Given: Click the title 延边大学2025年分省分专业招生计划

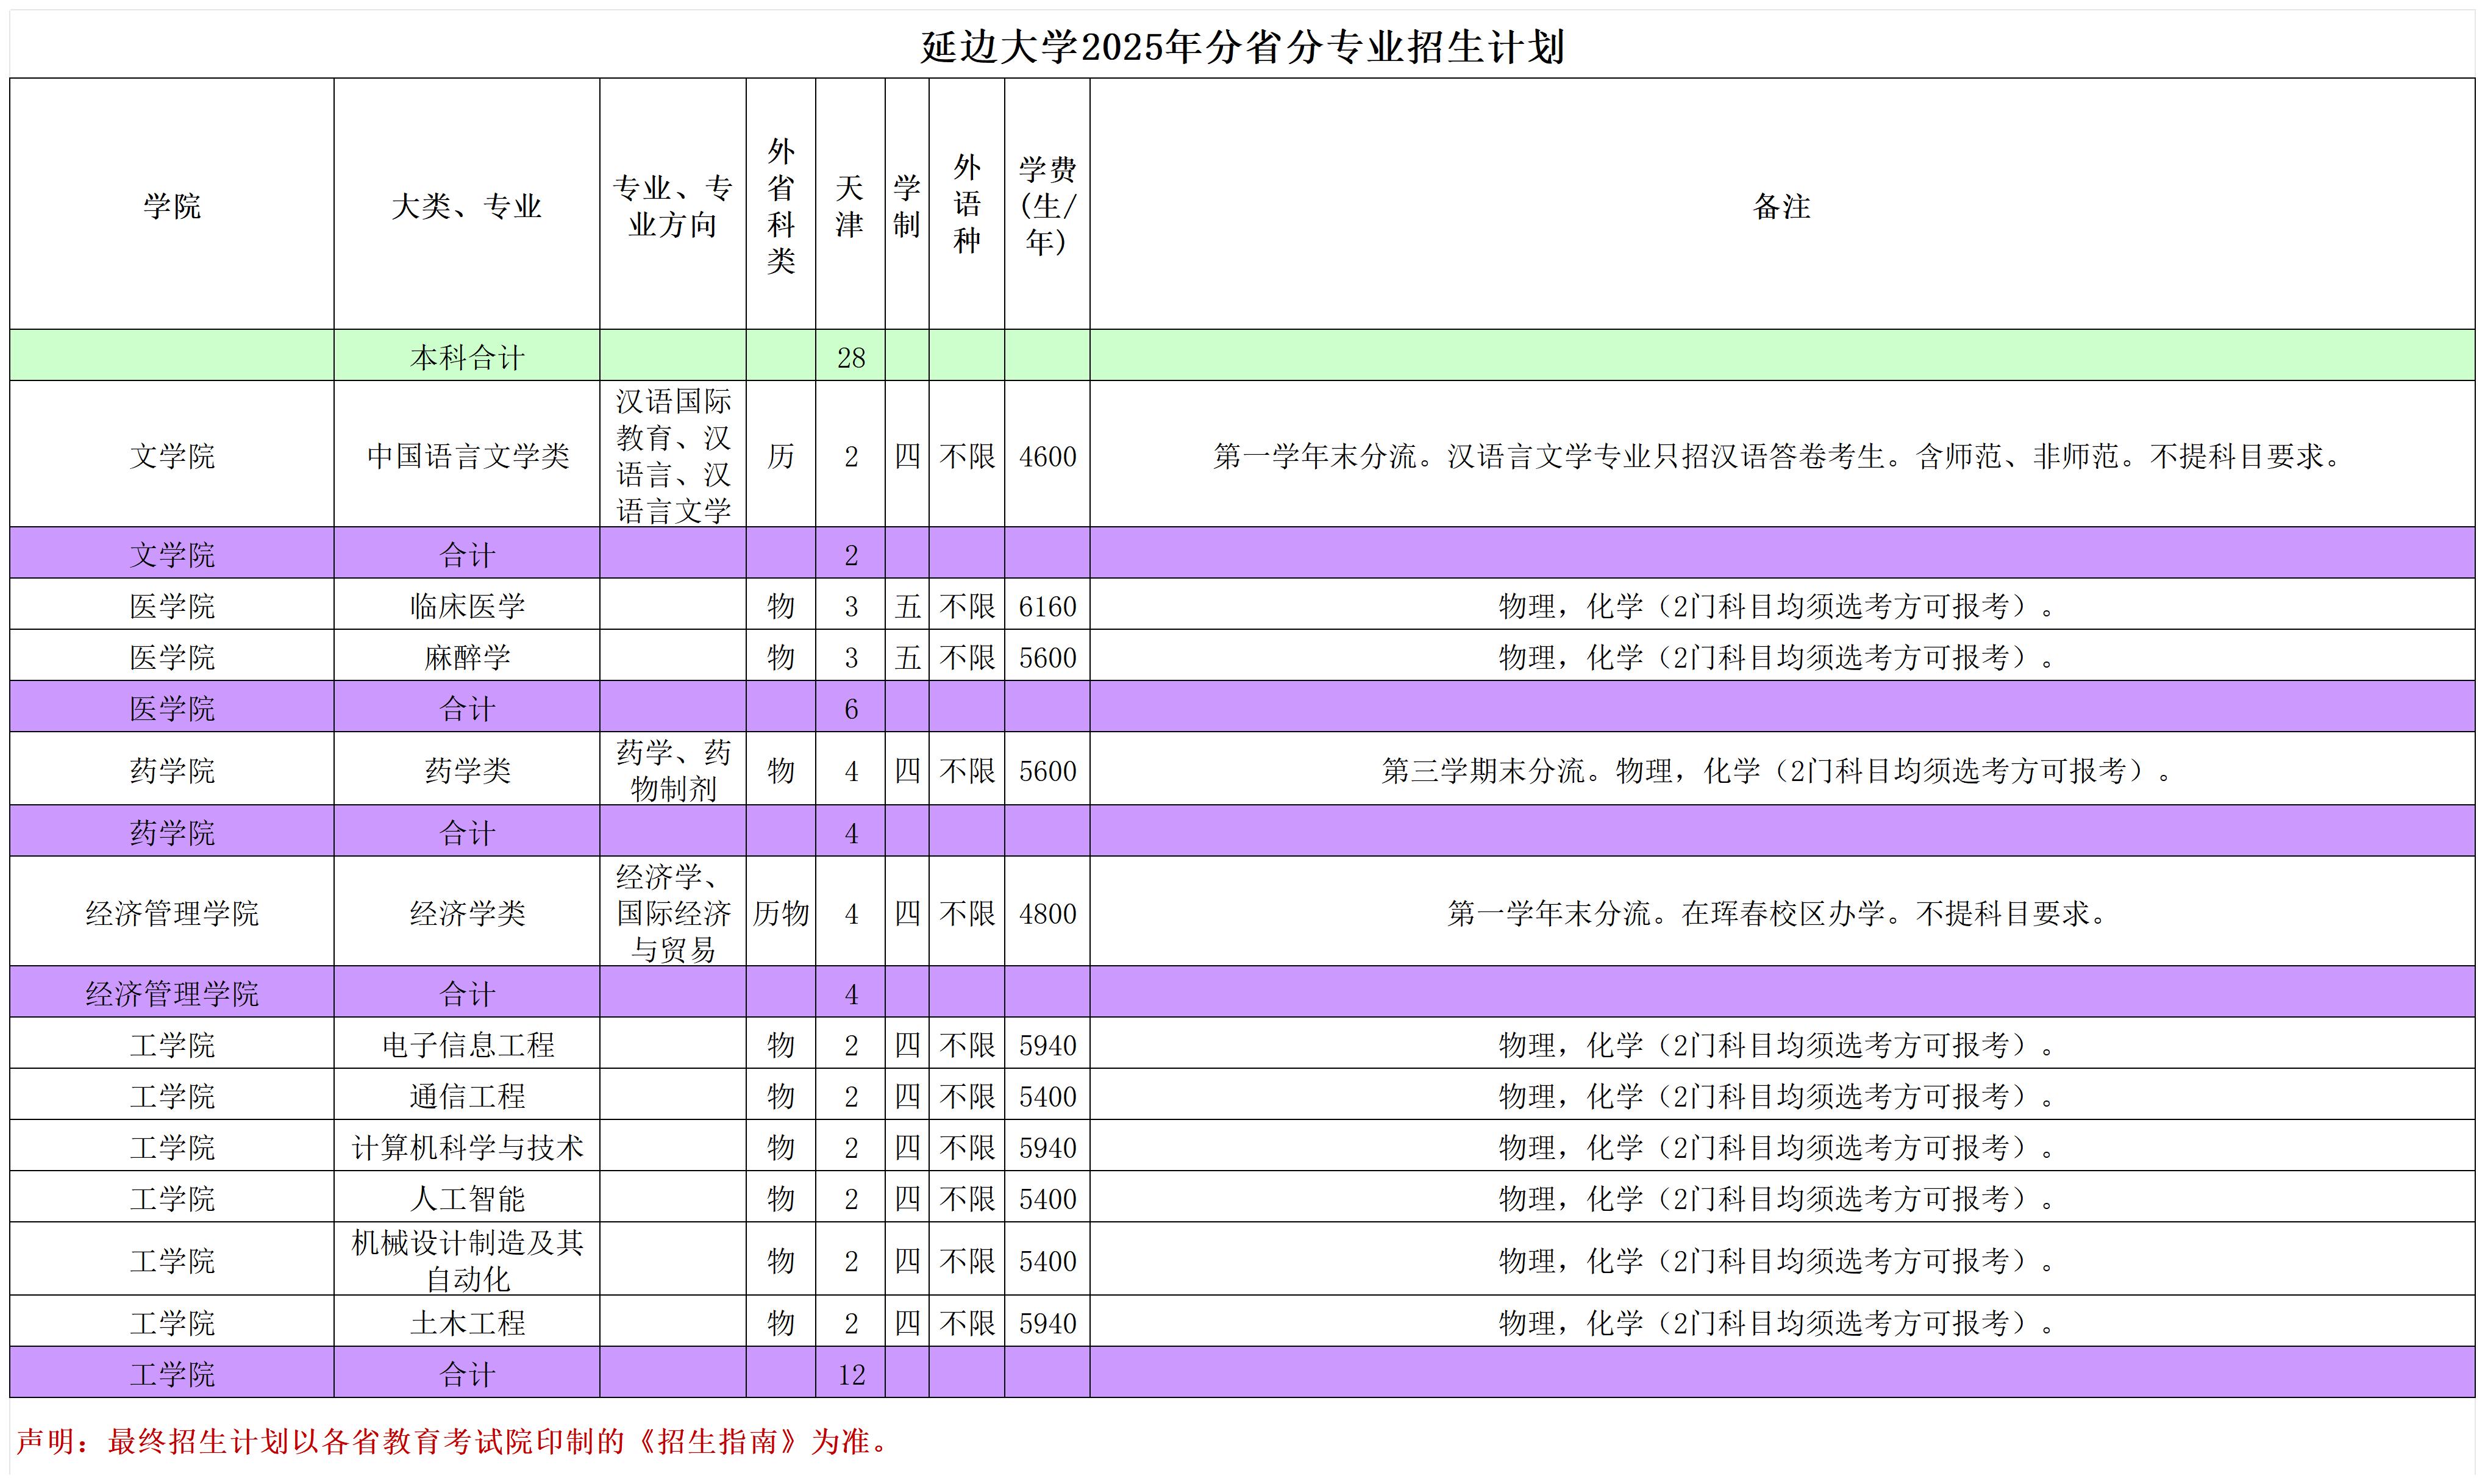Looking at the screenshot, I should coord(1242,47).
